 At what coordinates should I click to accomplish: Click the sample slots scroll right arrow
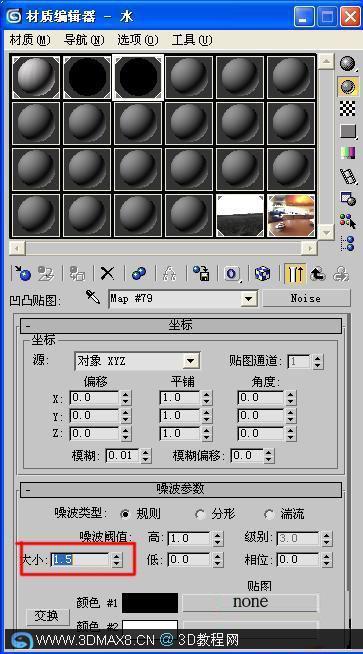coord(309,248)
